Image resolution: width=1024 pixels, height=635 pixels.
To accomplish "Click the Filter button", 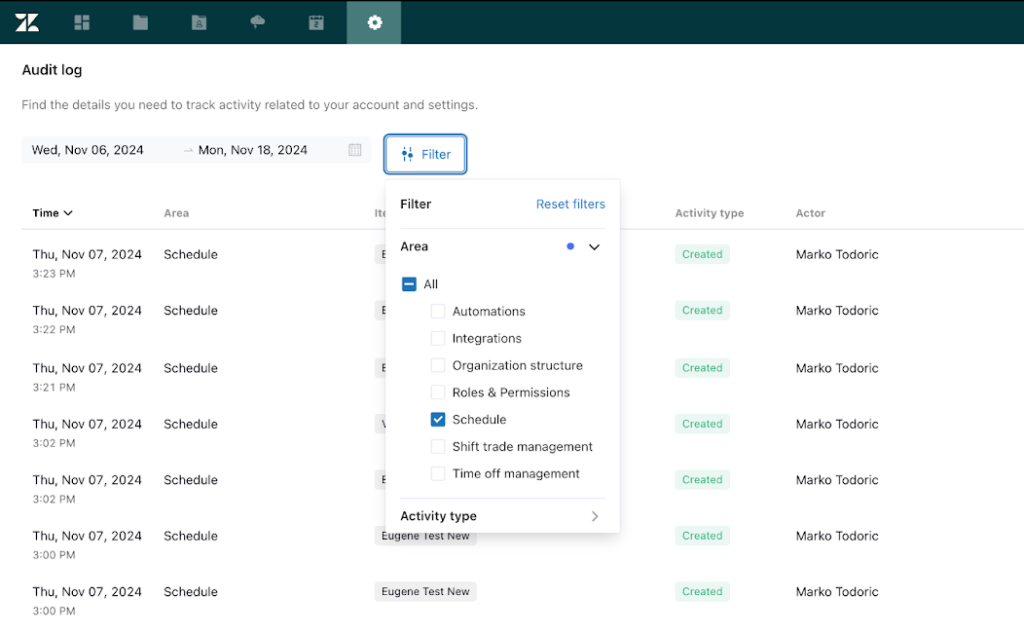I will (x=425, y=154).
